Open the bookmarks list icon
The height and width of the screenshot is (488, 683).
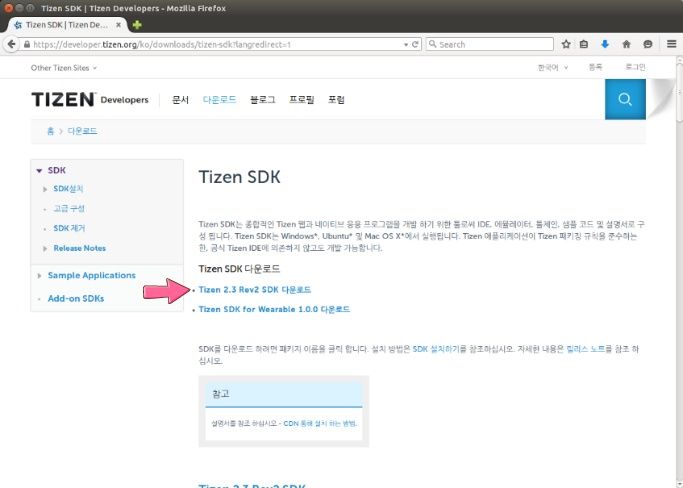584,44
